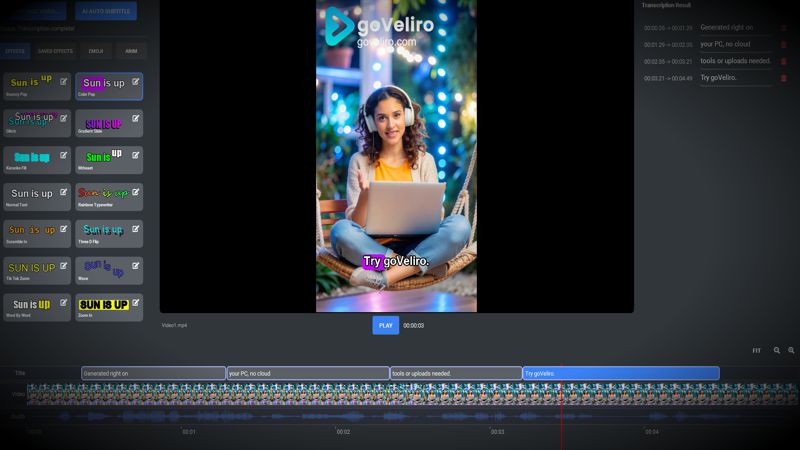Screen dimensions: 800x450
Task: Click the 00:00:03 playback time readout
Action: pos(413,326)
